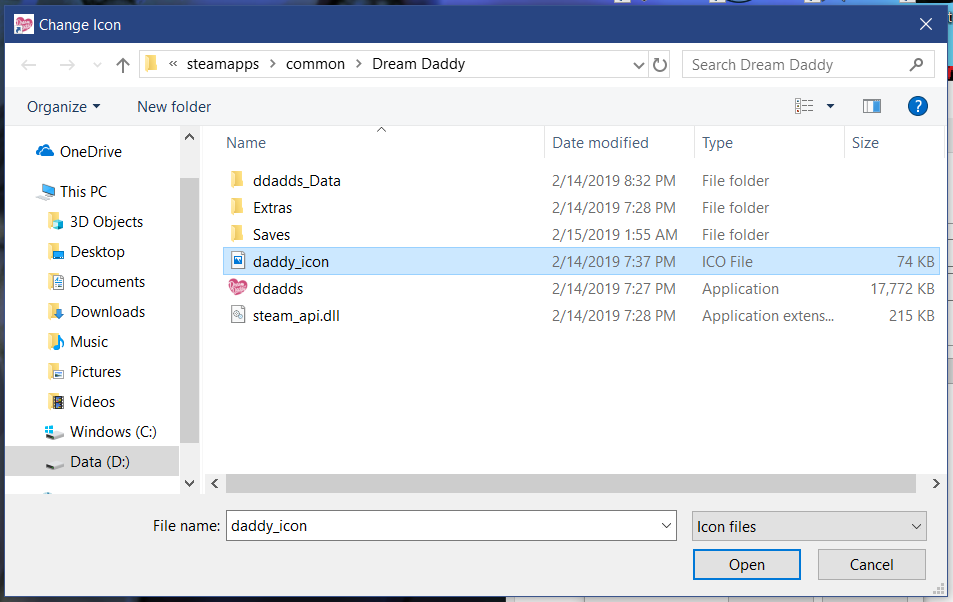Open Downloads in the sidebar
This screenshot has width=953, height=602.
[108, 312]
